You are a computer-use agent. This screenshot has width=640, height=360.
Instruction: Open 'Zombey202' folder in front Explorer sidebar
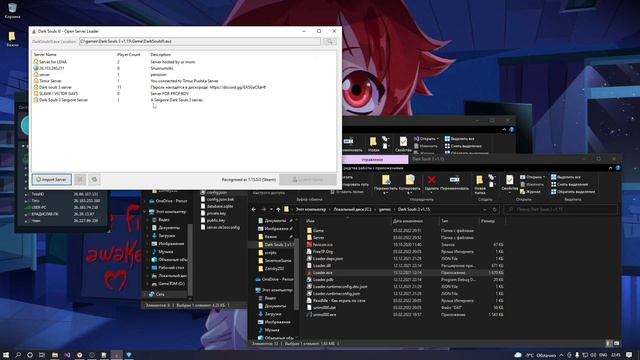[x=274, y=269]
